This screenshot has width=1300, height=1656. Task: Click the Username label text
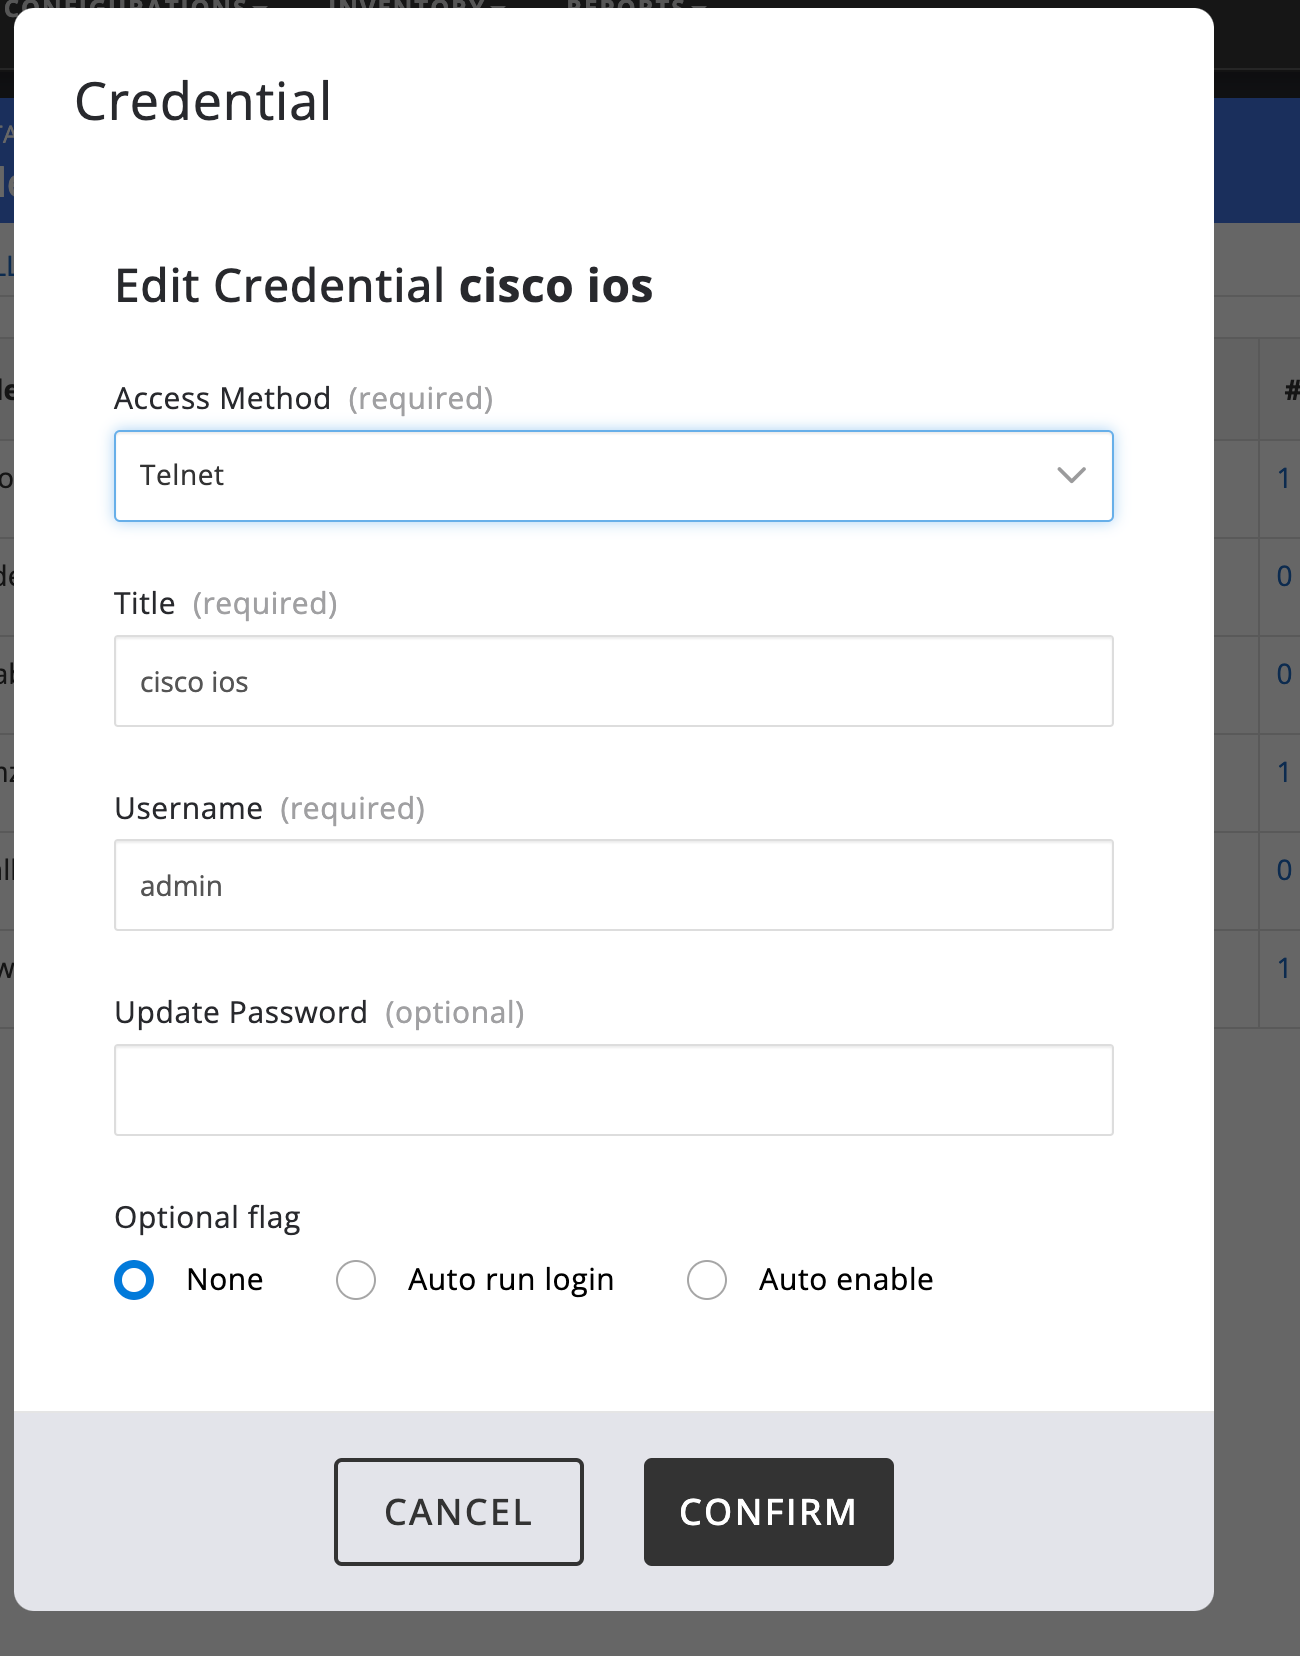(x=188, y=808)
